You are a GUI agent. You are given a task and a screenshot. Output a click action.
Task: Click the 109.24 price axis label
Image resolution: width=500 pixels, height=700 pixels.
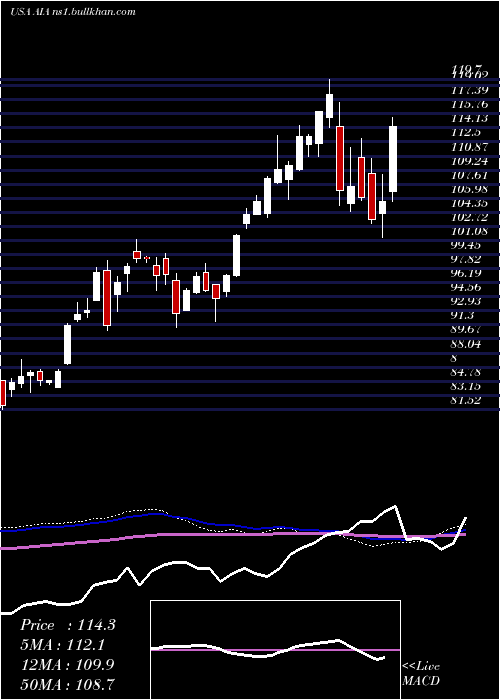[470, 161]
